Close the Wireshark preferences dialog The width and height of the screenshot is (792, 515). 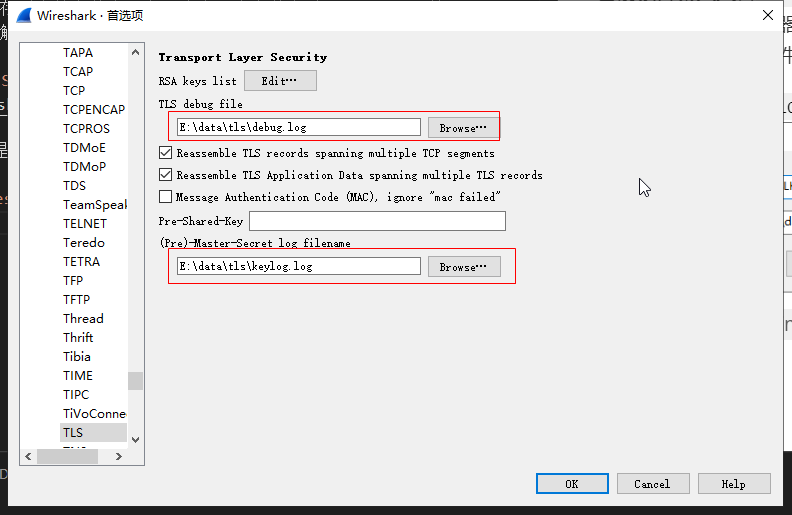point(767,15)
